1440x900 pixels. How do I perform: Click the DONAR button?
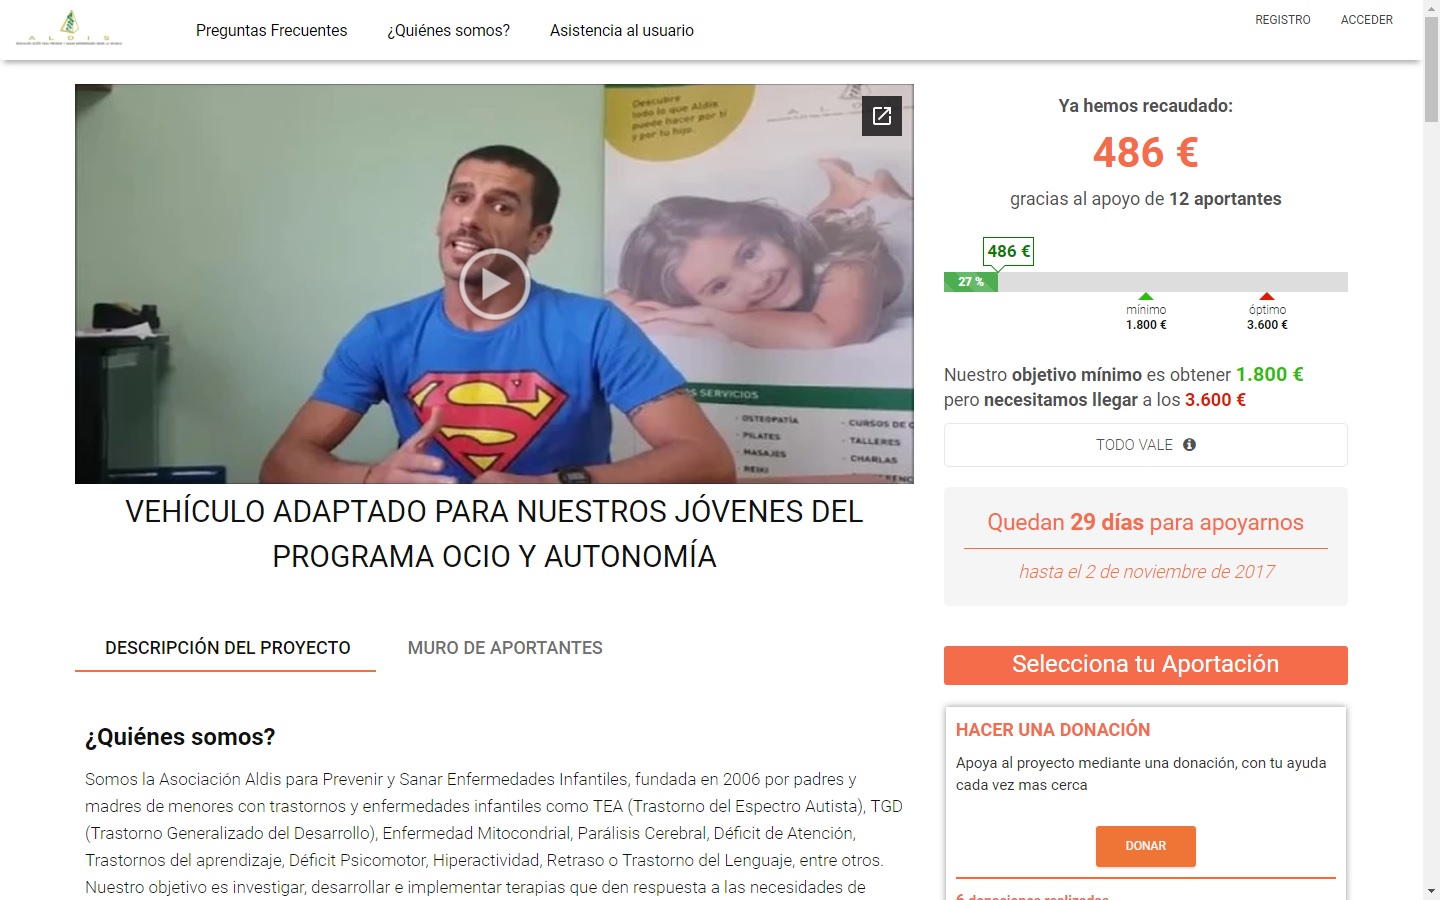[1146, 846]
